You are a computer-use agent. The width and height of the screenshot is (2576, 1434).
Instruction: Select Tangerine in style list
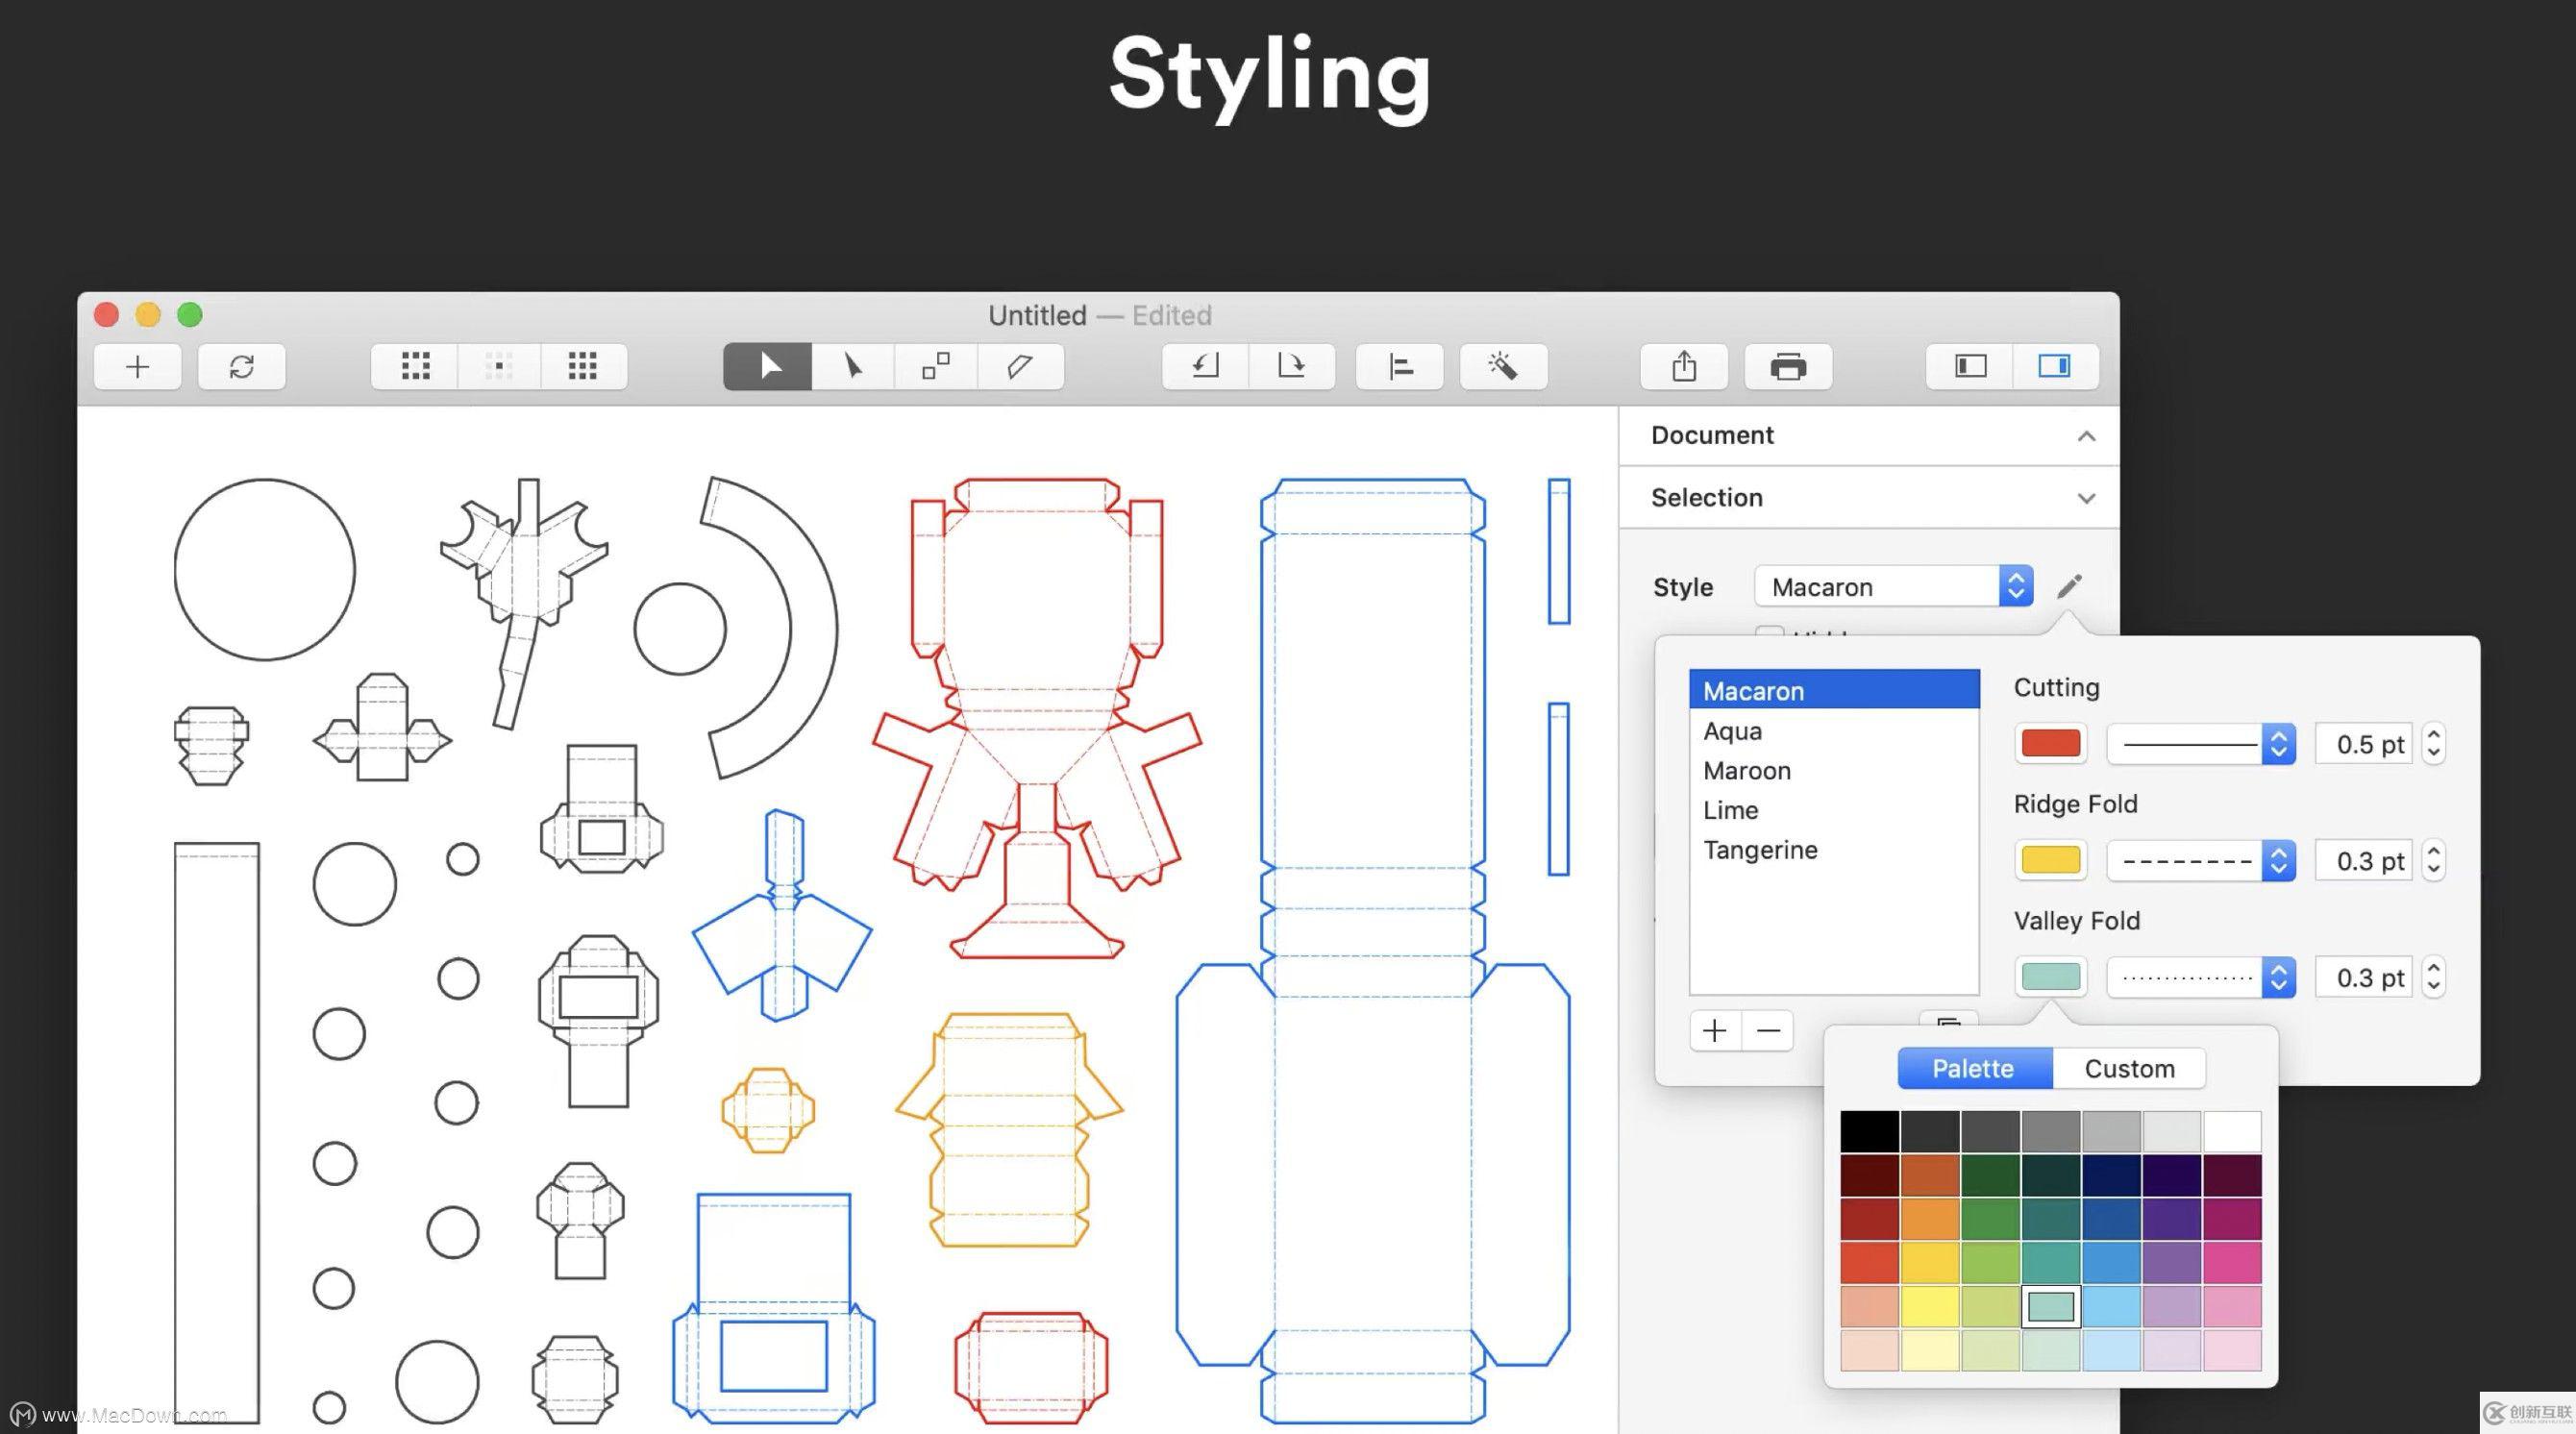(1834, 850)
